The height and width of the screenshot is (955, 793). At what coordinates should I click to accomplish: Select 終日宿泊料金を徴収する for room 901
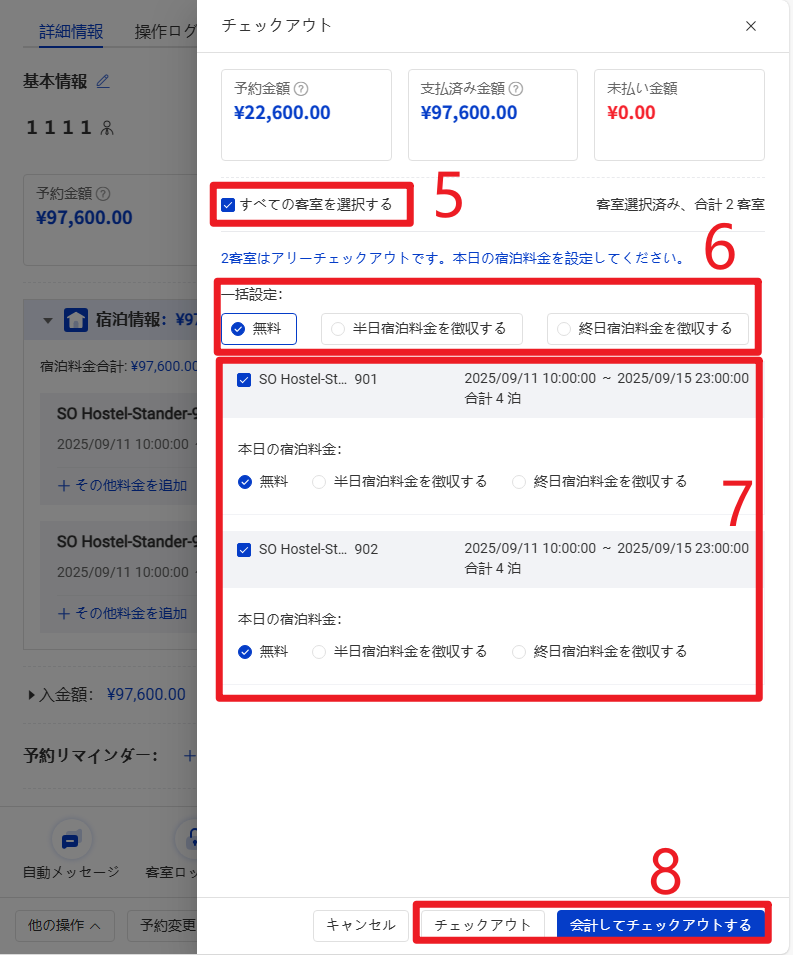pos(519,482)
